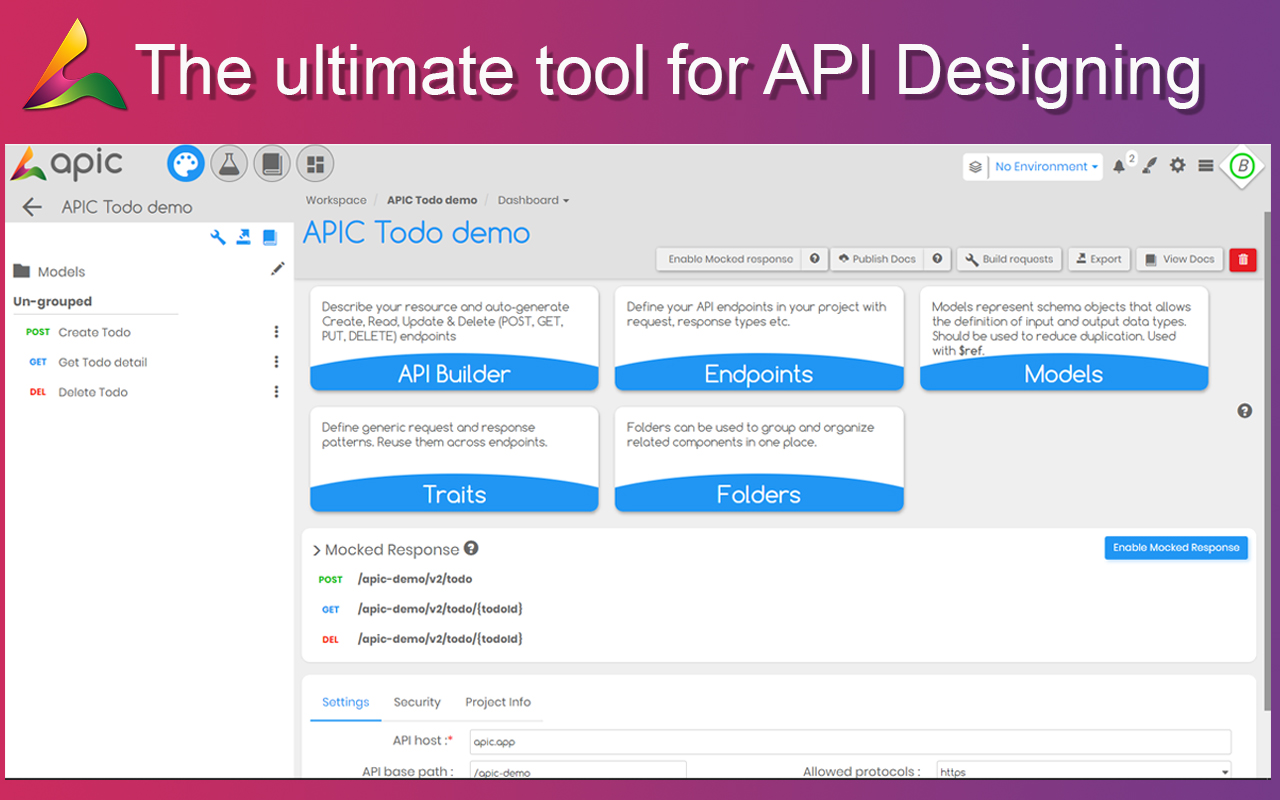Select the Settings tab

point(346,702)
